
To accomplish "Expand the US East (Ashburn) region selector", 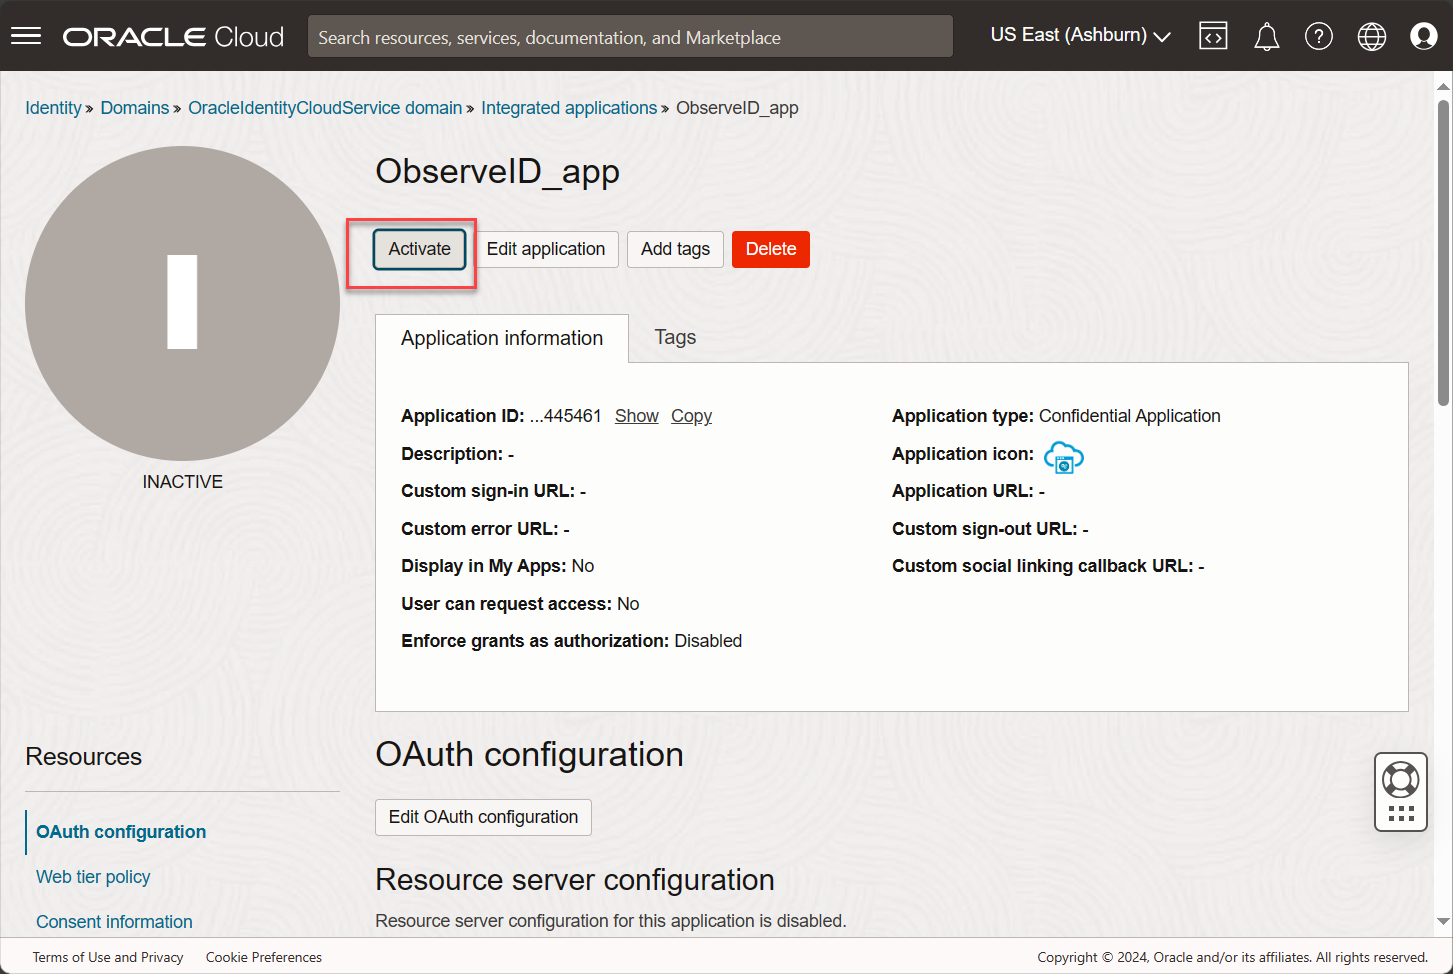I will click(x=1080, y=35).
